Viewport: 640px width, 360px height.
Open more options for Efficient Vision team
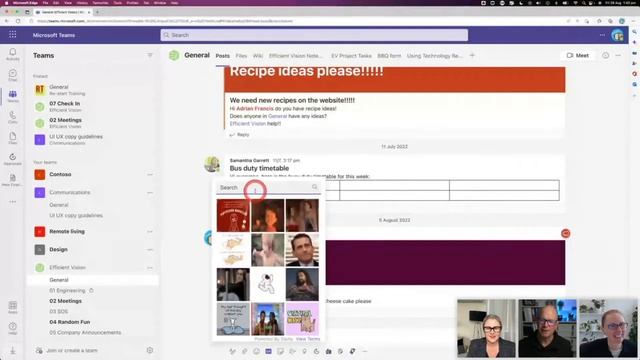[150, 268]
